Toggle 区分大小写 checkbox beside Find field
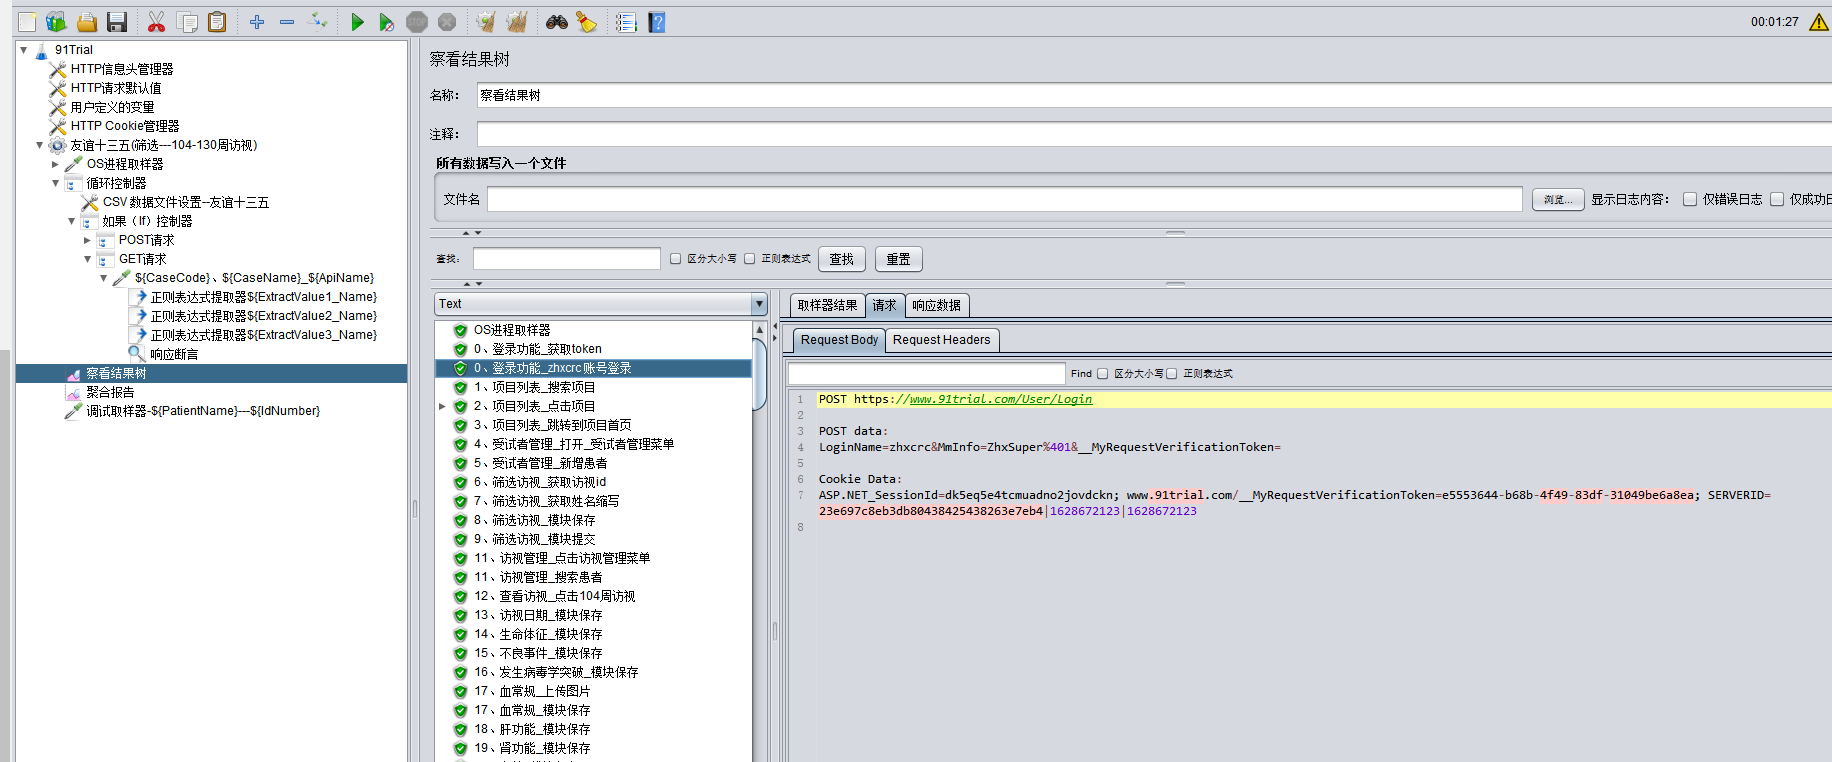The width and height of the screenshot is (1832, 762). tap(1102, 374)
